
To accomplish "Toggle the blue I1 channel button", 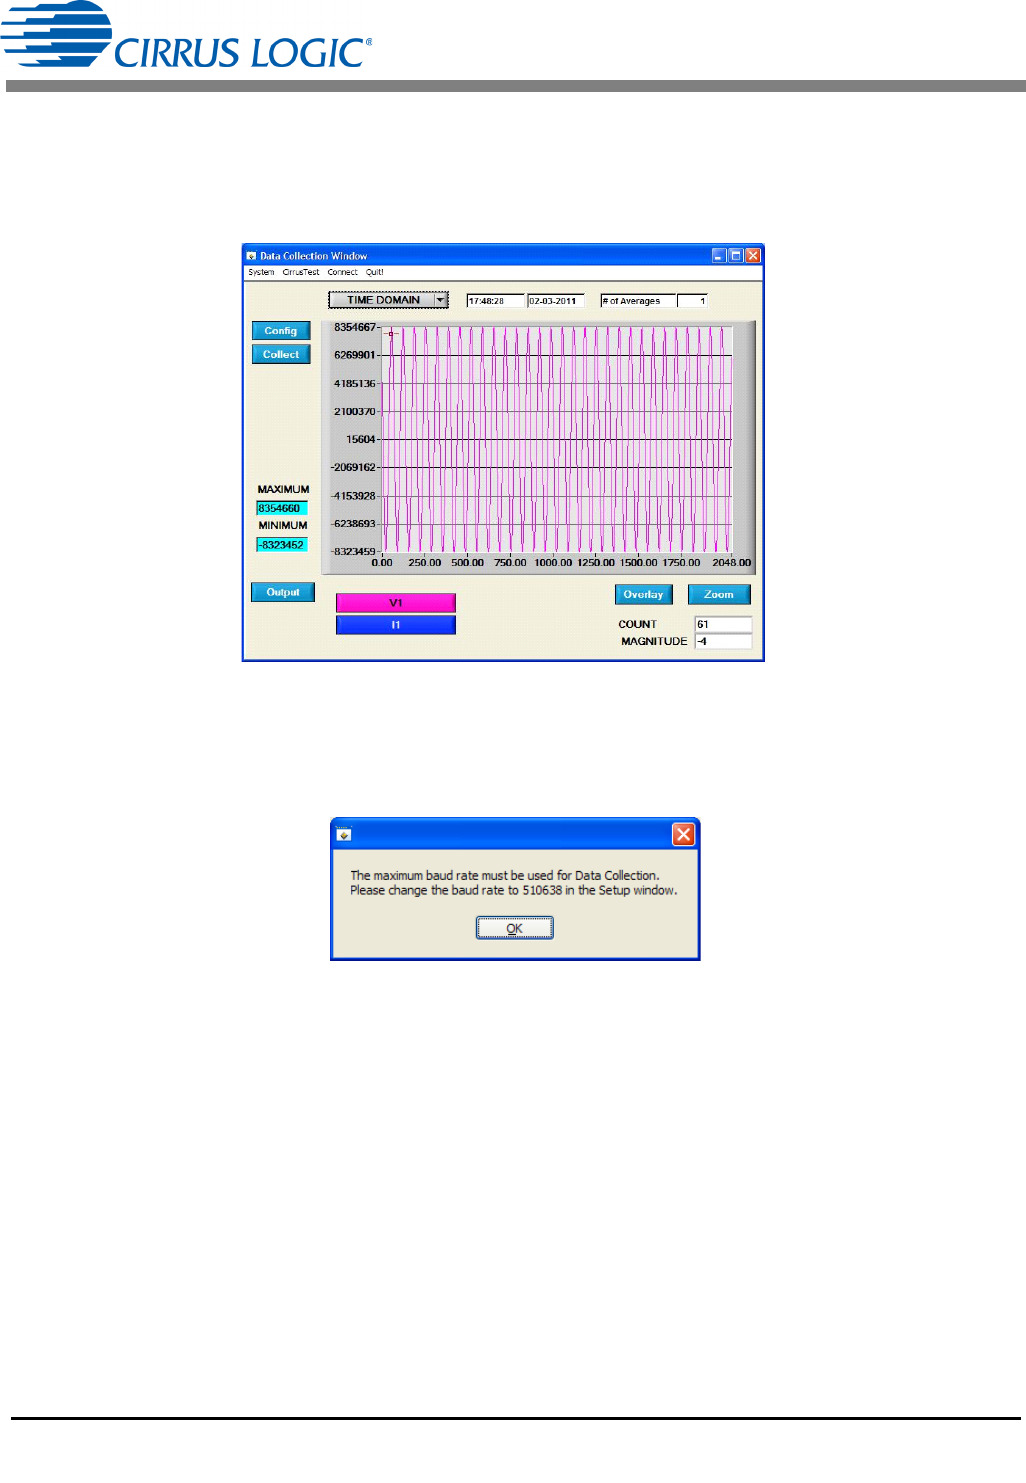I will (396, 625).
